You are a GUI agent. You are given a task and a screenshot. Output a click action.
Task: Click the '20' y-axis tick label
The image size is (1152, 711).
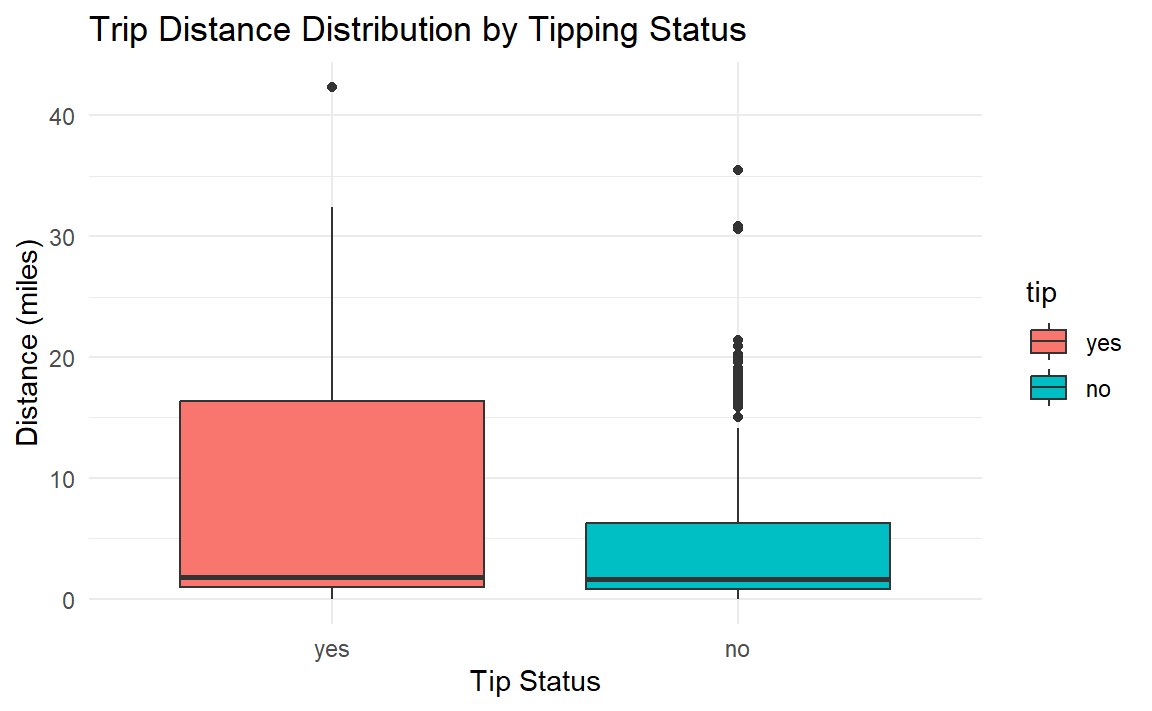coord(61,357)
